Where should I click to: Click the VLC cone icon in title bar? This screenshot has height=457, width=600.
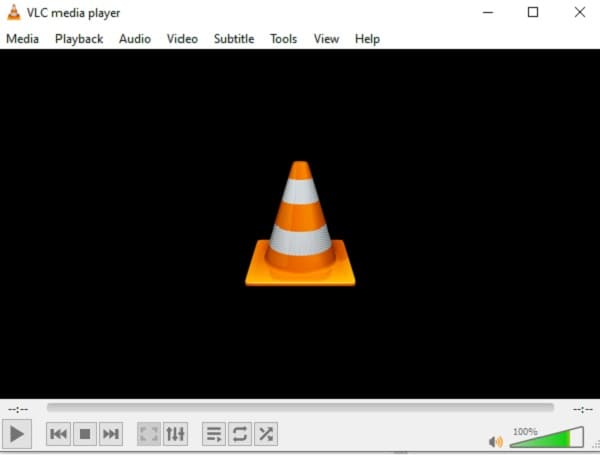[x=14, y=12]
